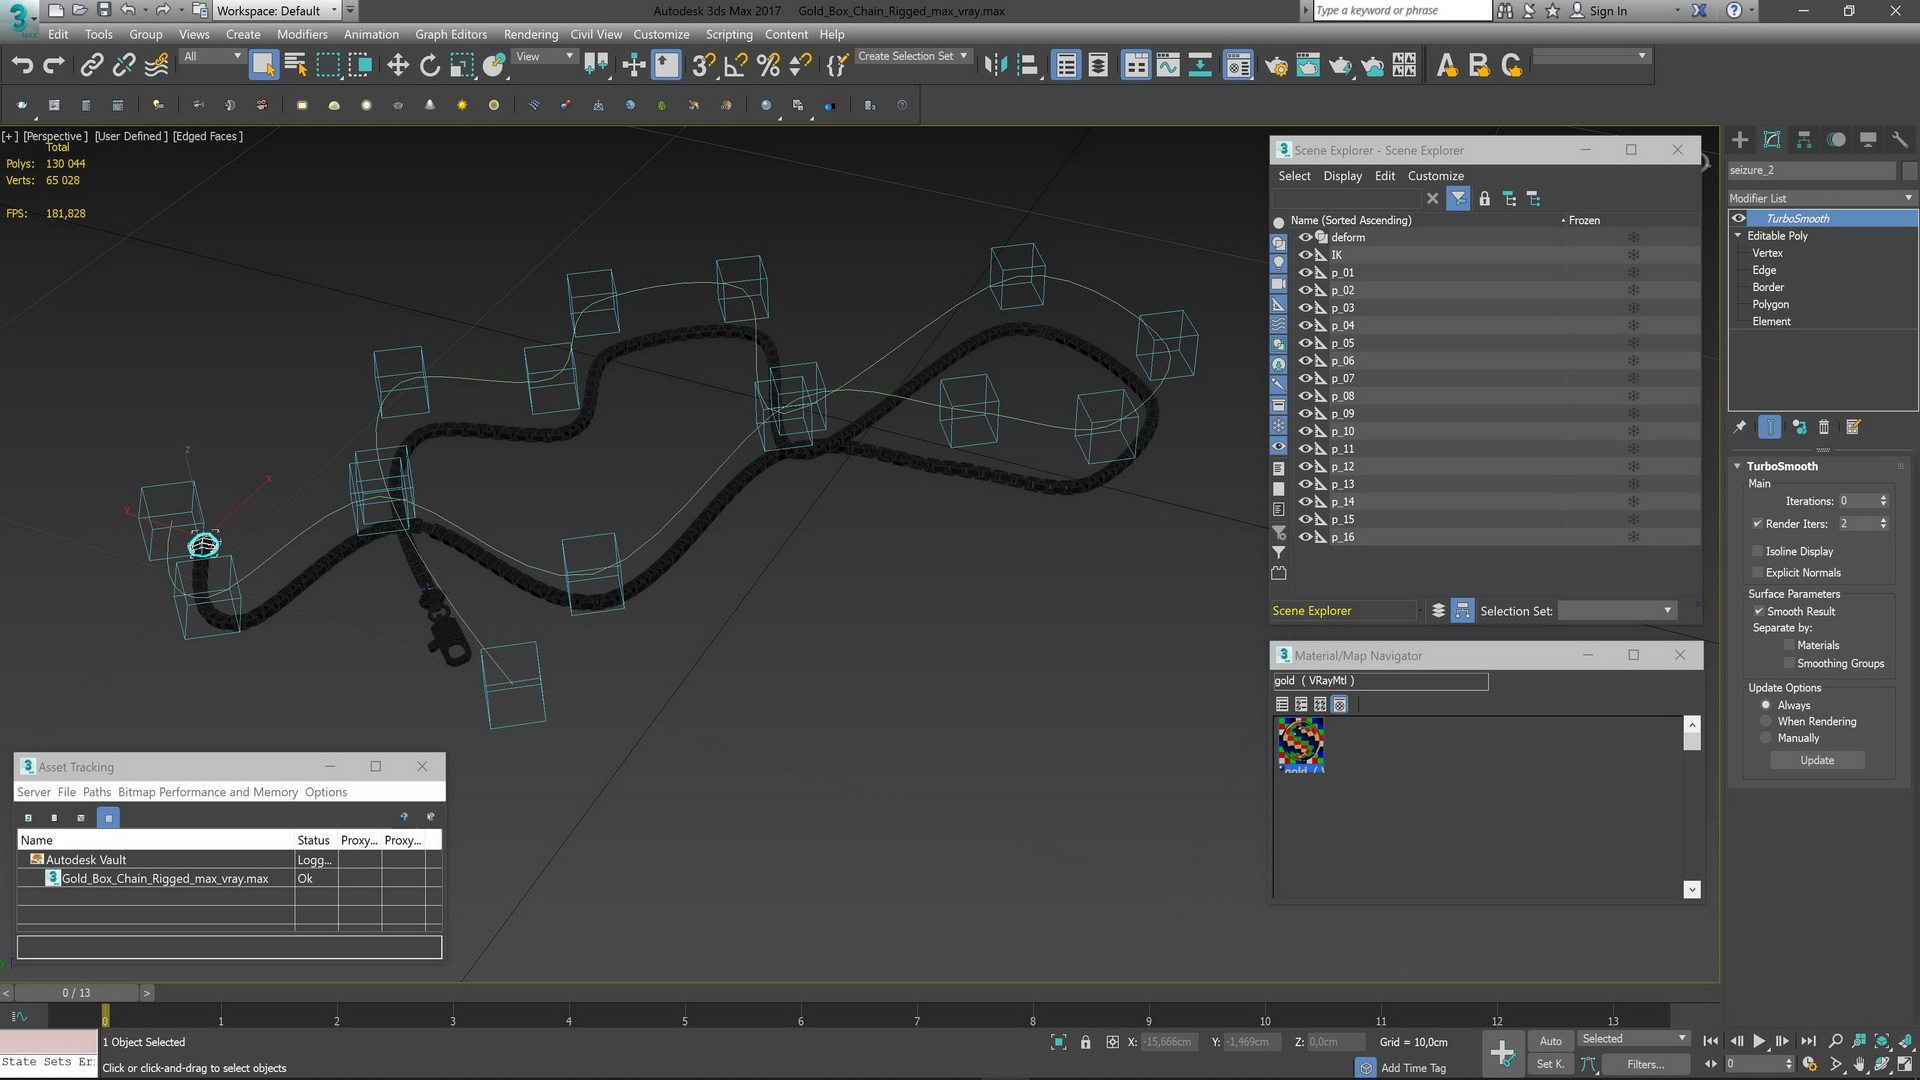Click the Auto key button
This screenshot has width=1920, height=1080.
point(1550,1041)
